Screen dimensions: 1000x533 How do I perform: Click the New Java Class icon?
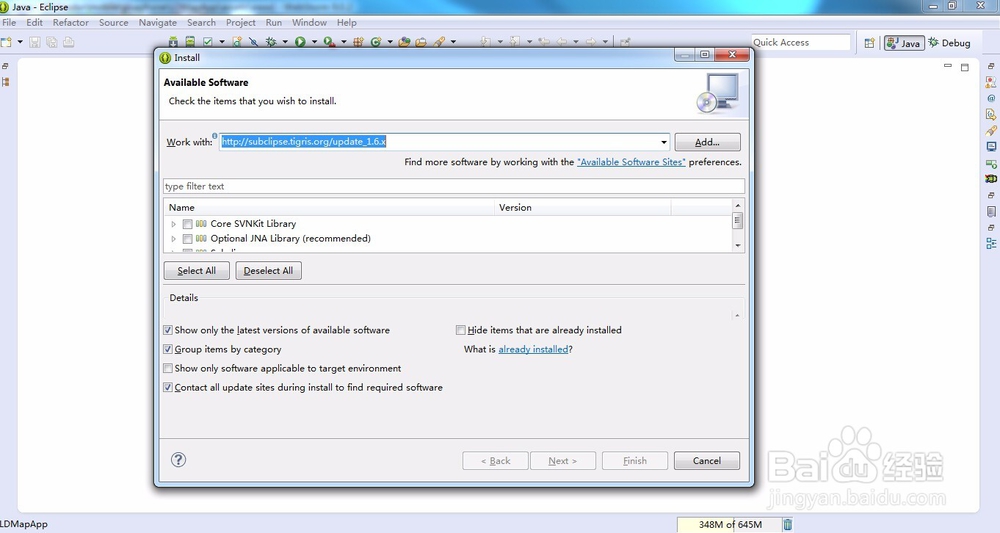coord(376,42)
